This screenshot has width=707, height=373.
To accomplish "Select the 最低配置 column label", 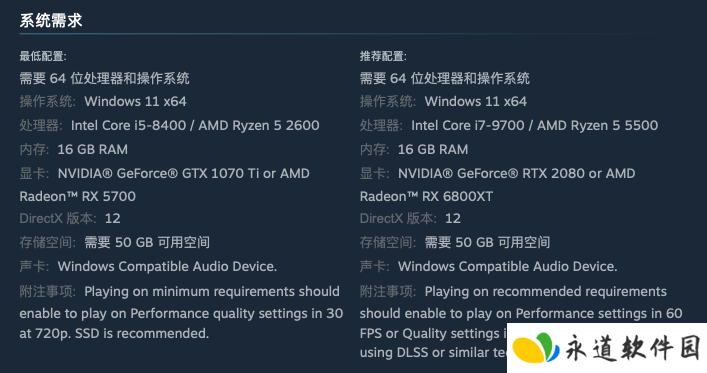I will click(x=43, y=56).
